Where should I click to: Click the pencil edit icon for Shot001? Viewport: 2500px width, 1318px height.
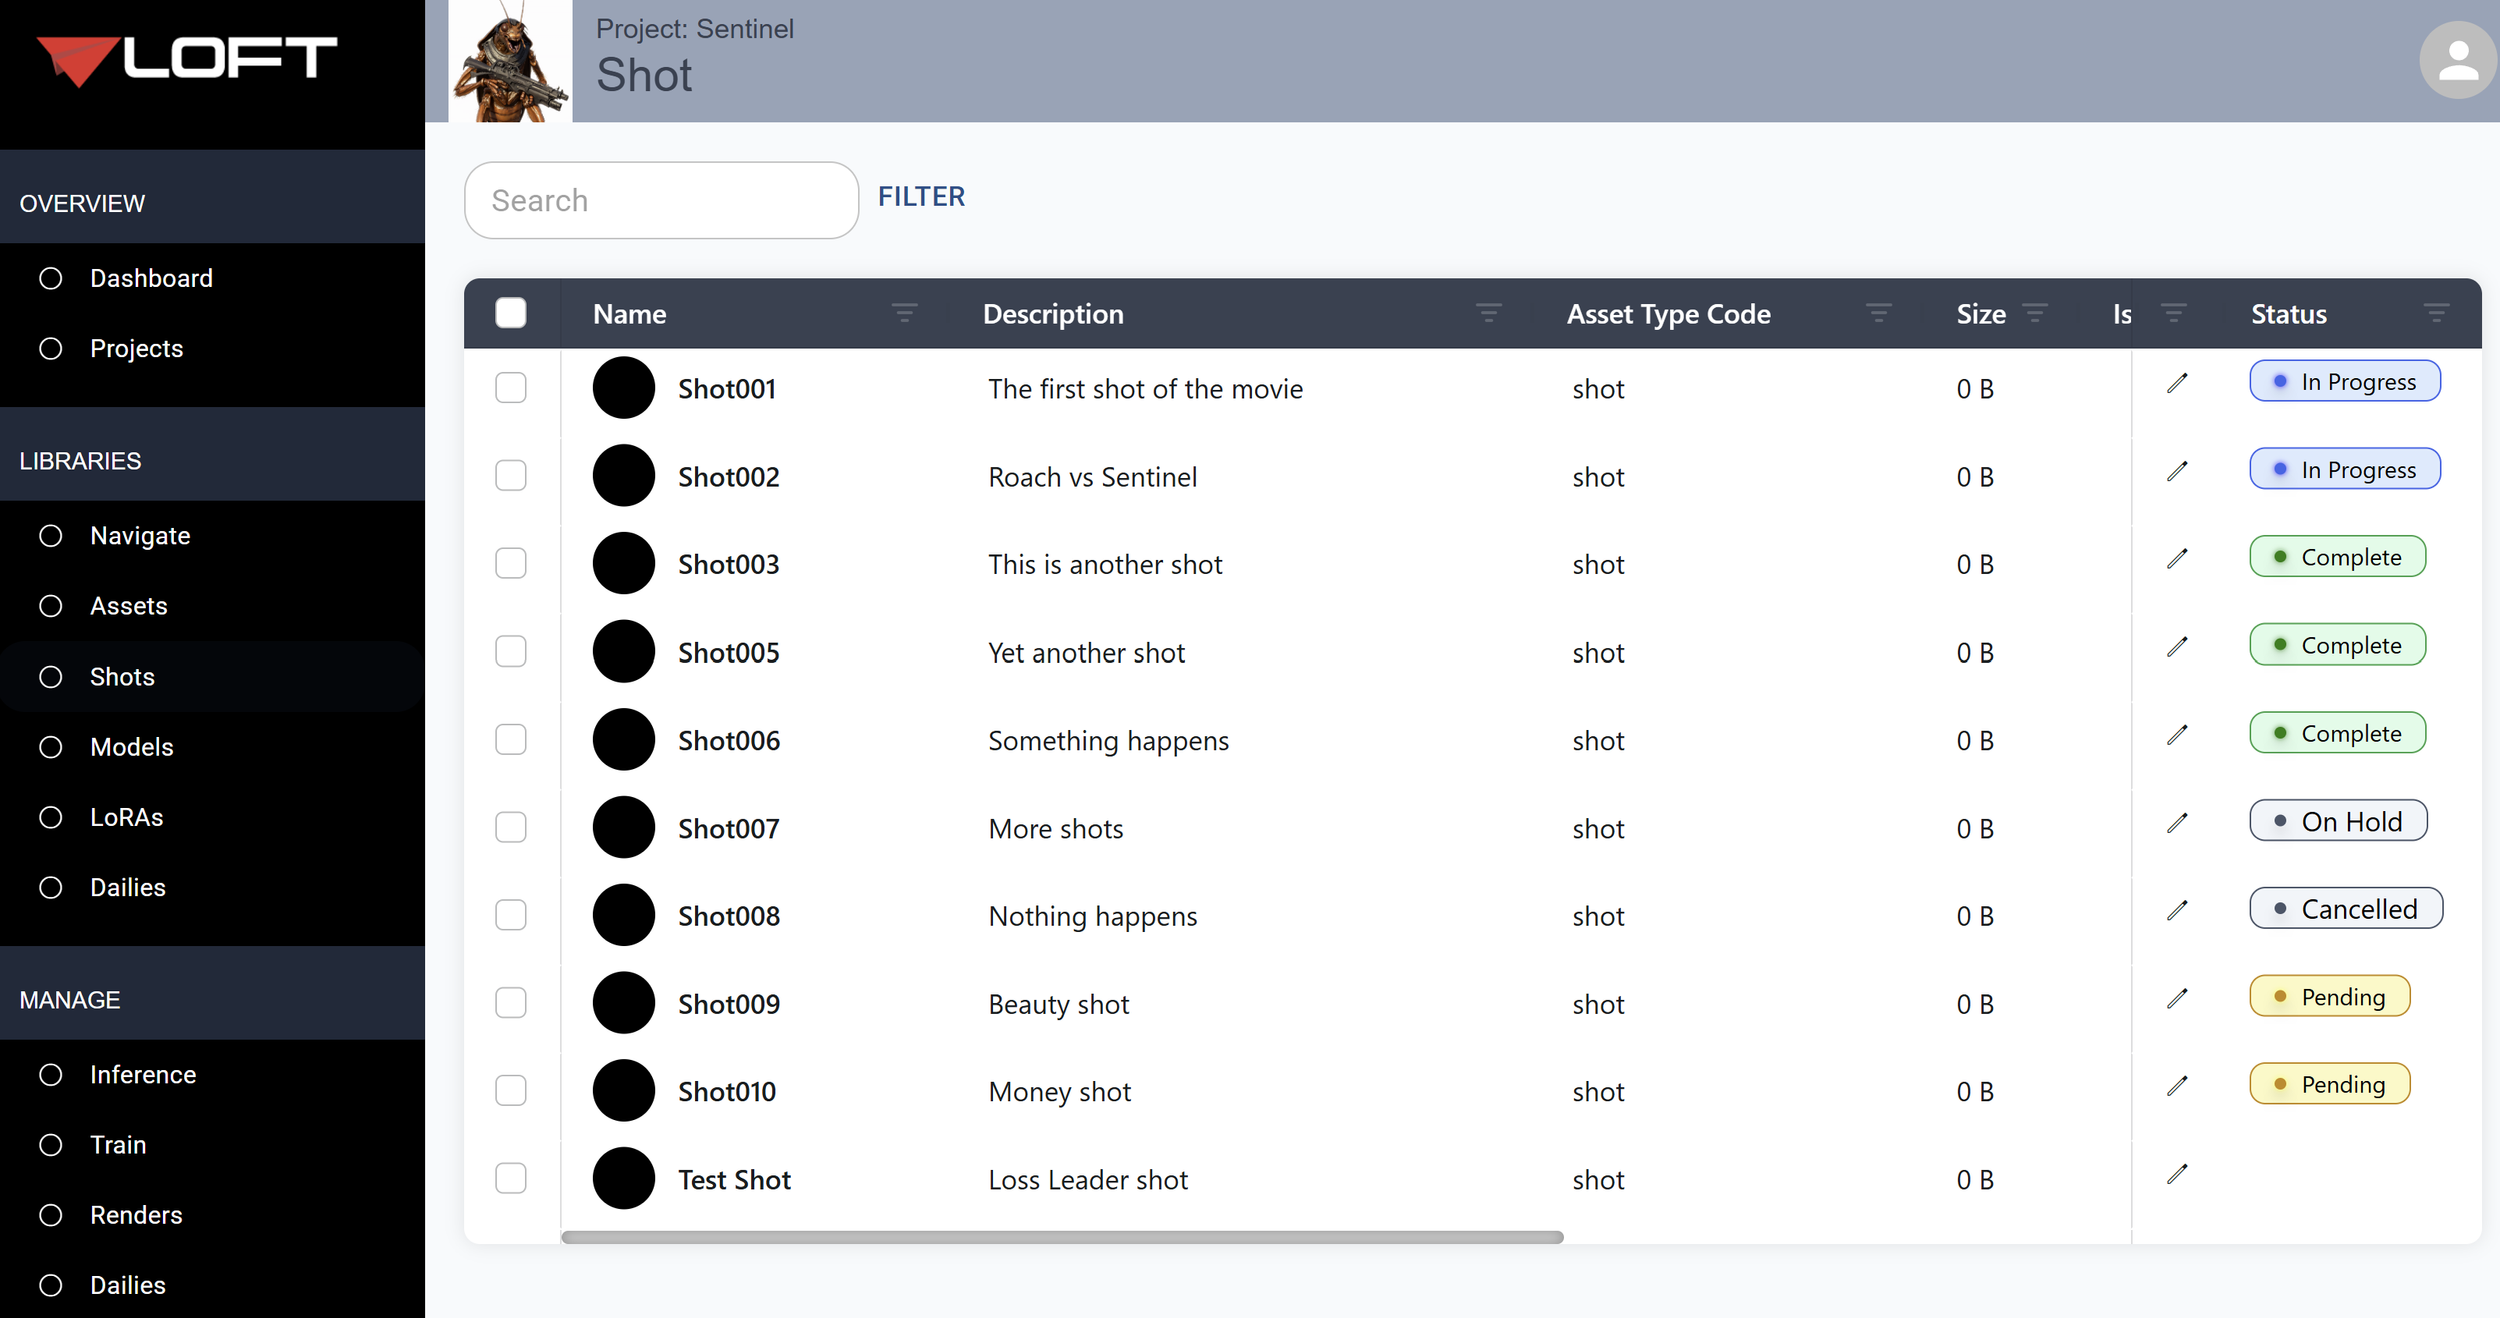point(2177,383)
